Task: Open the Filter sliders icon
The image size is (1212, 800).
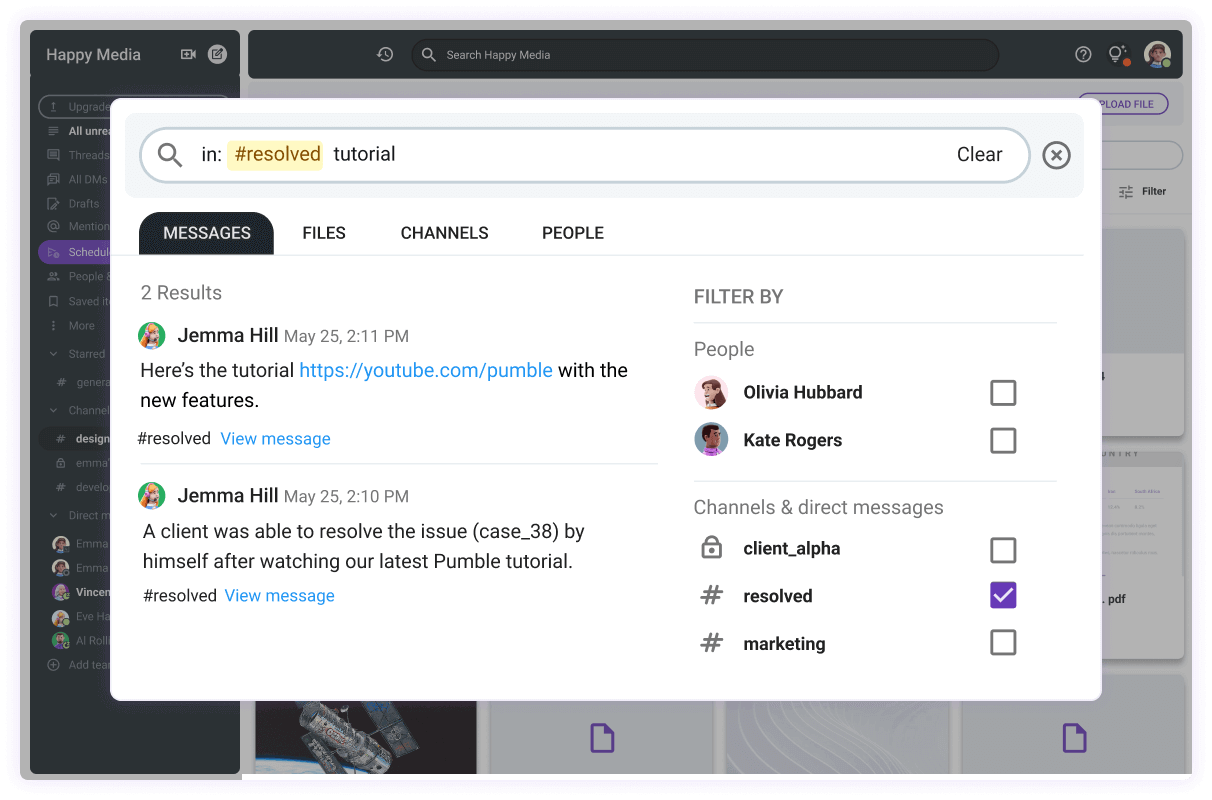Action: point(1127,191)
